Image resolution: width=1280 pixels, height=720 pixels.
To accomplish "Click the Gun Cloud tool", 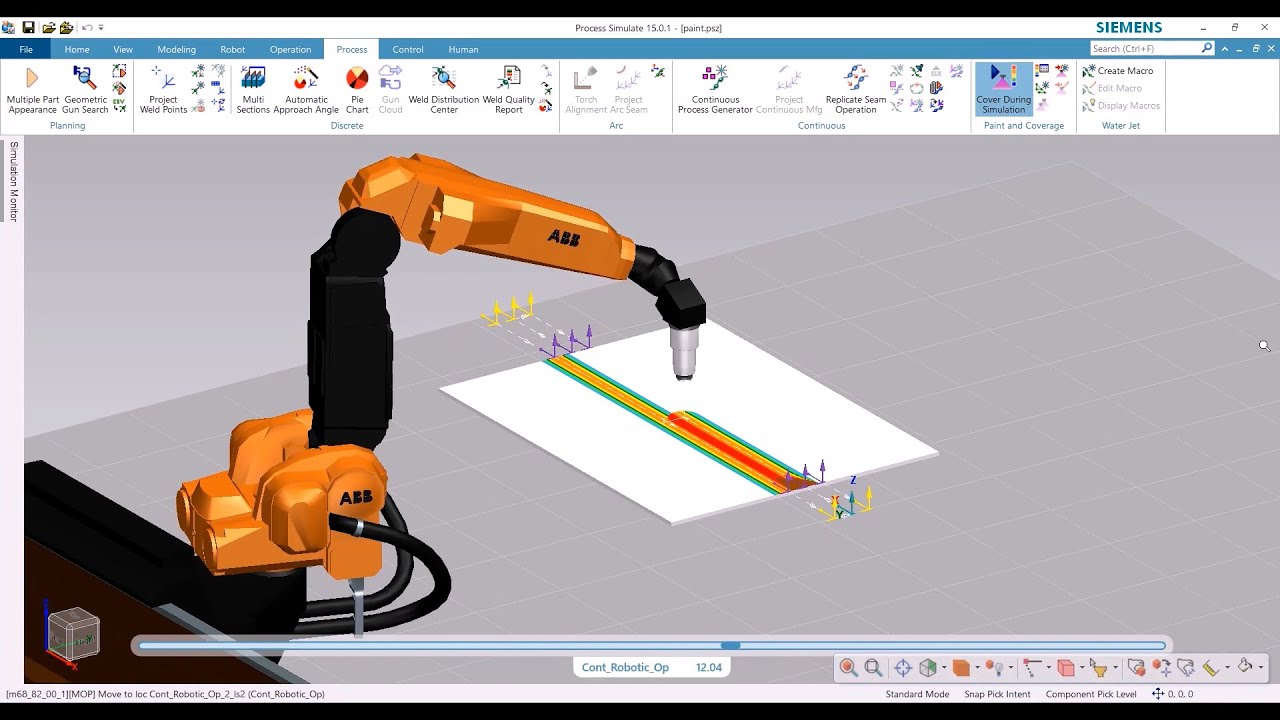I will tap(390, 90).
